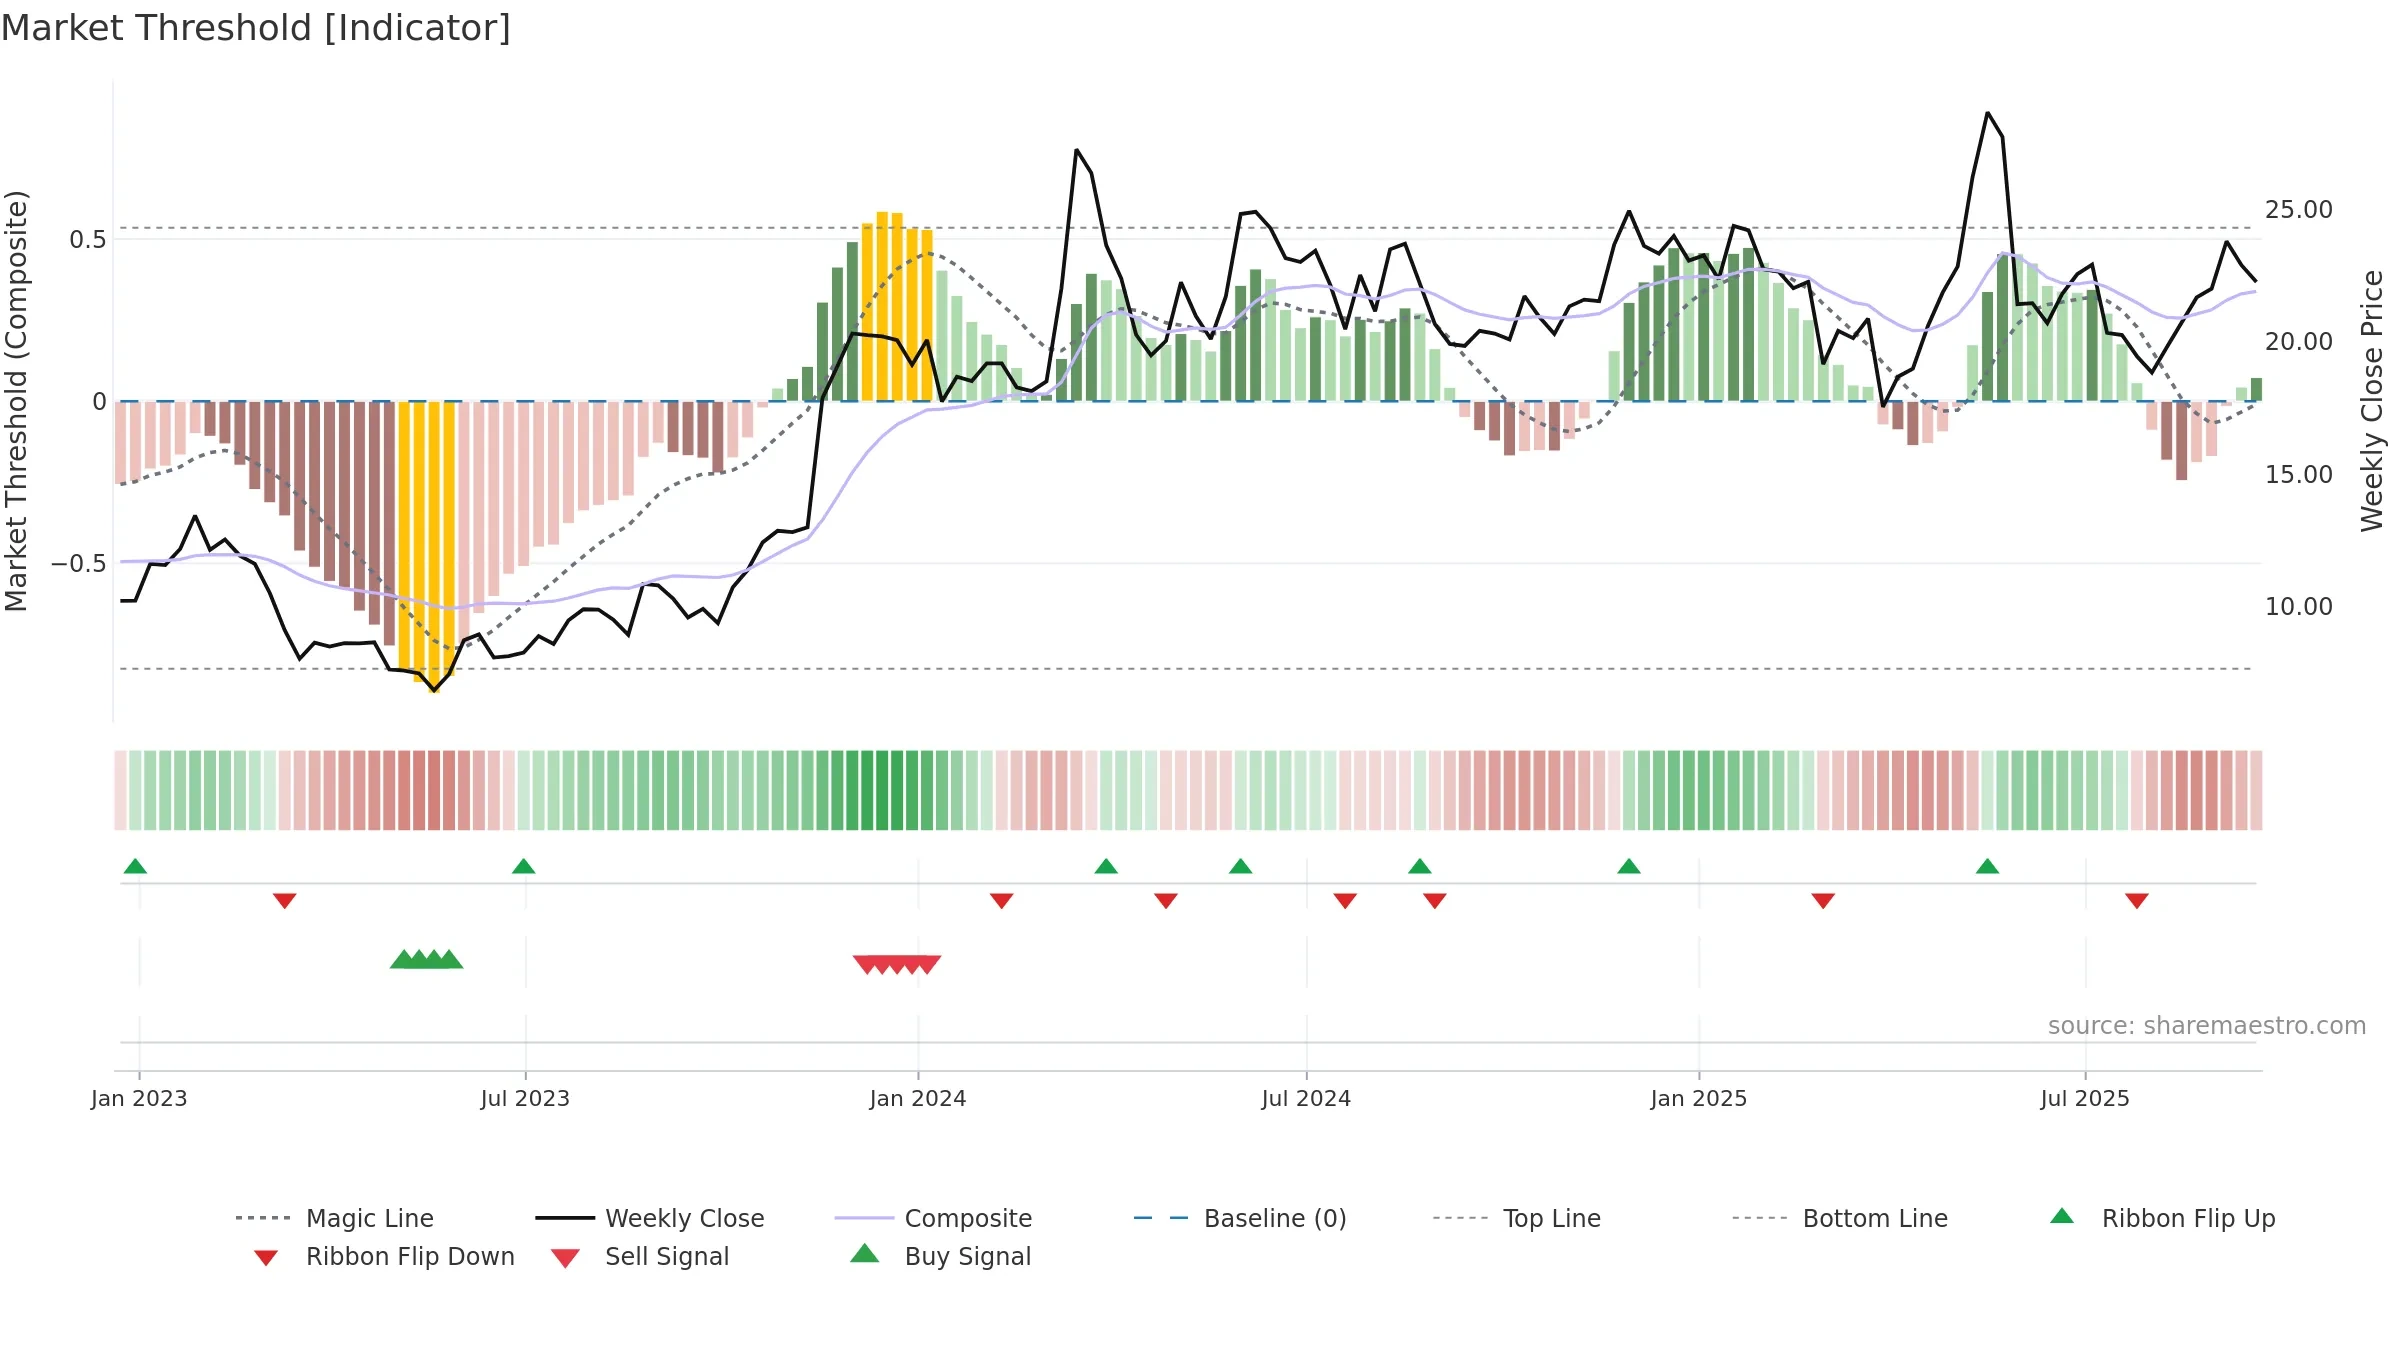Click the Ribbon Flip Up marker at Jan 2023

136,866
